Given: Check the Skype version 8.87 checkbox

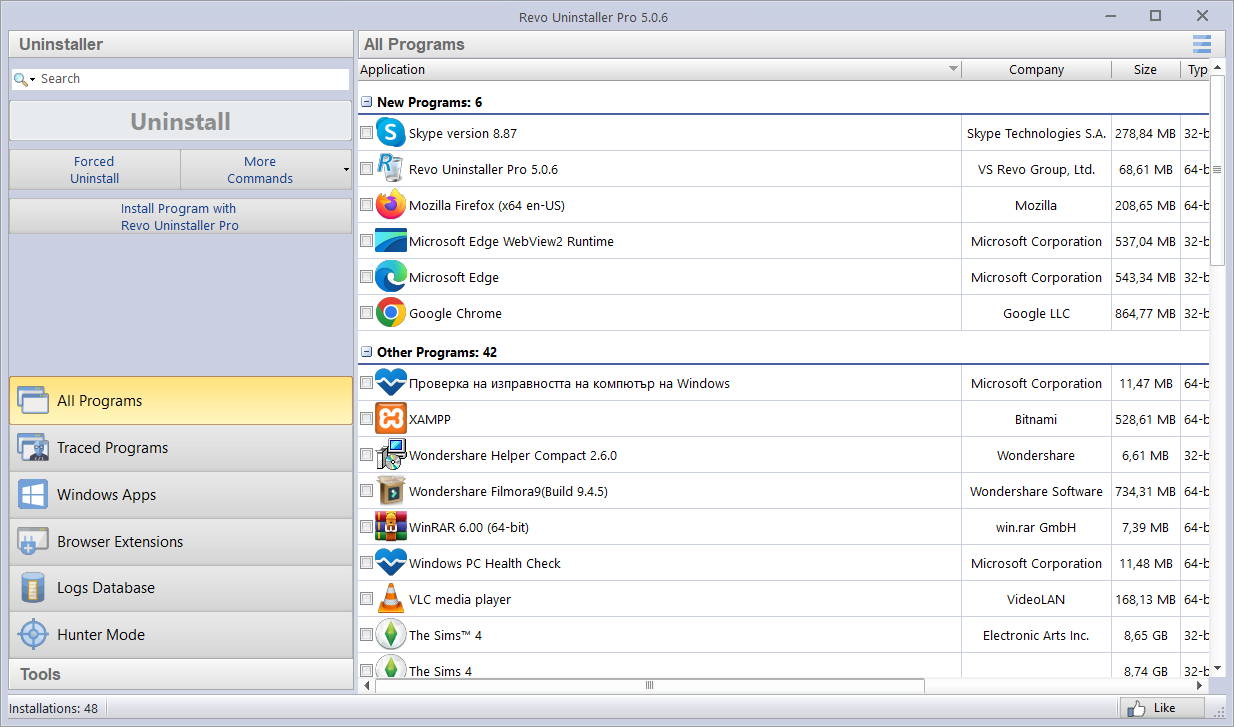Looking at the screenshot, I should pos(366,133).
